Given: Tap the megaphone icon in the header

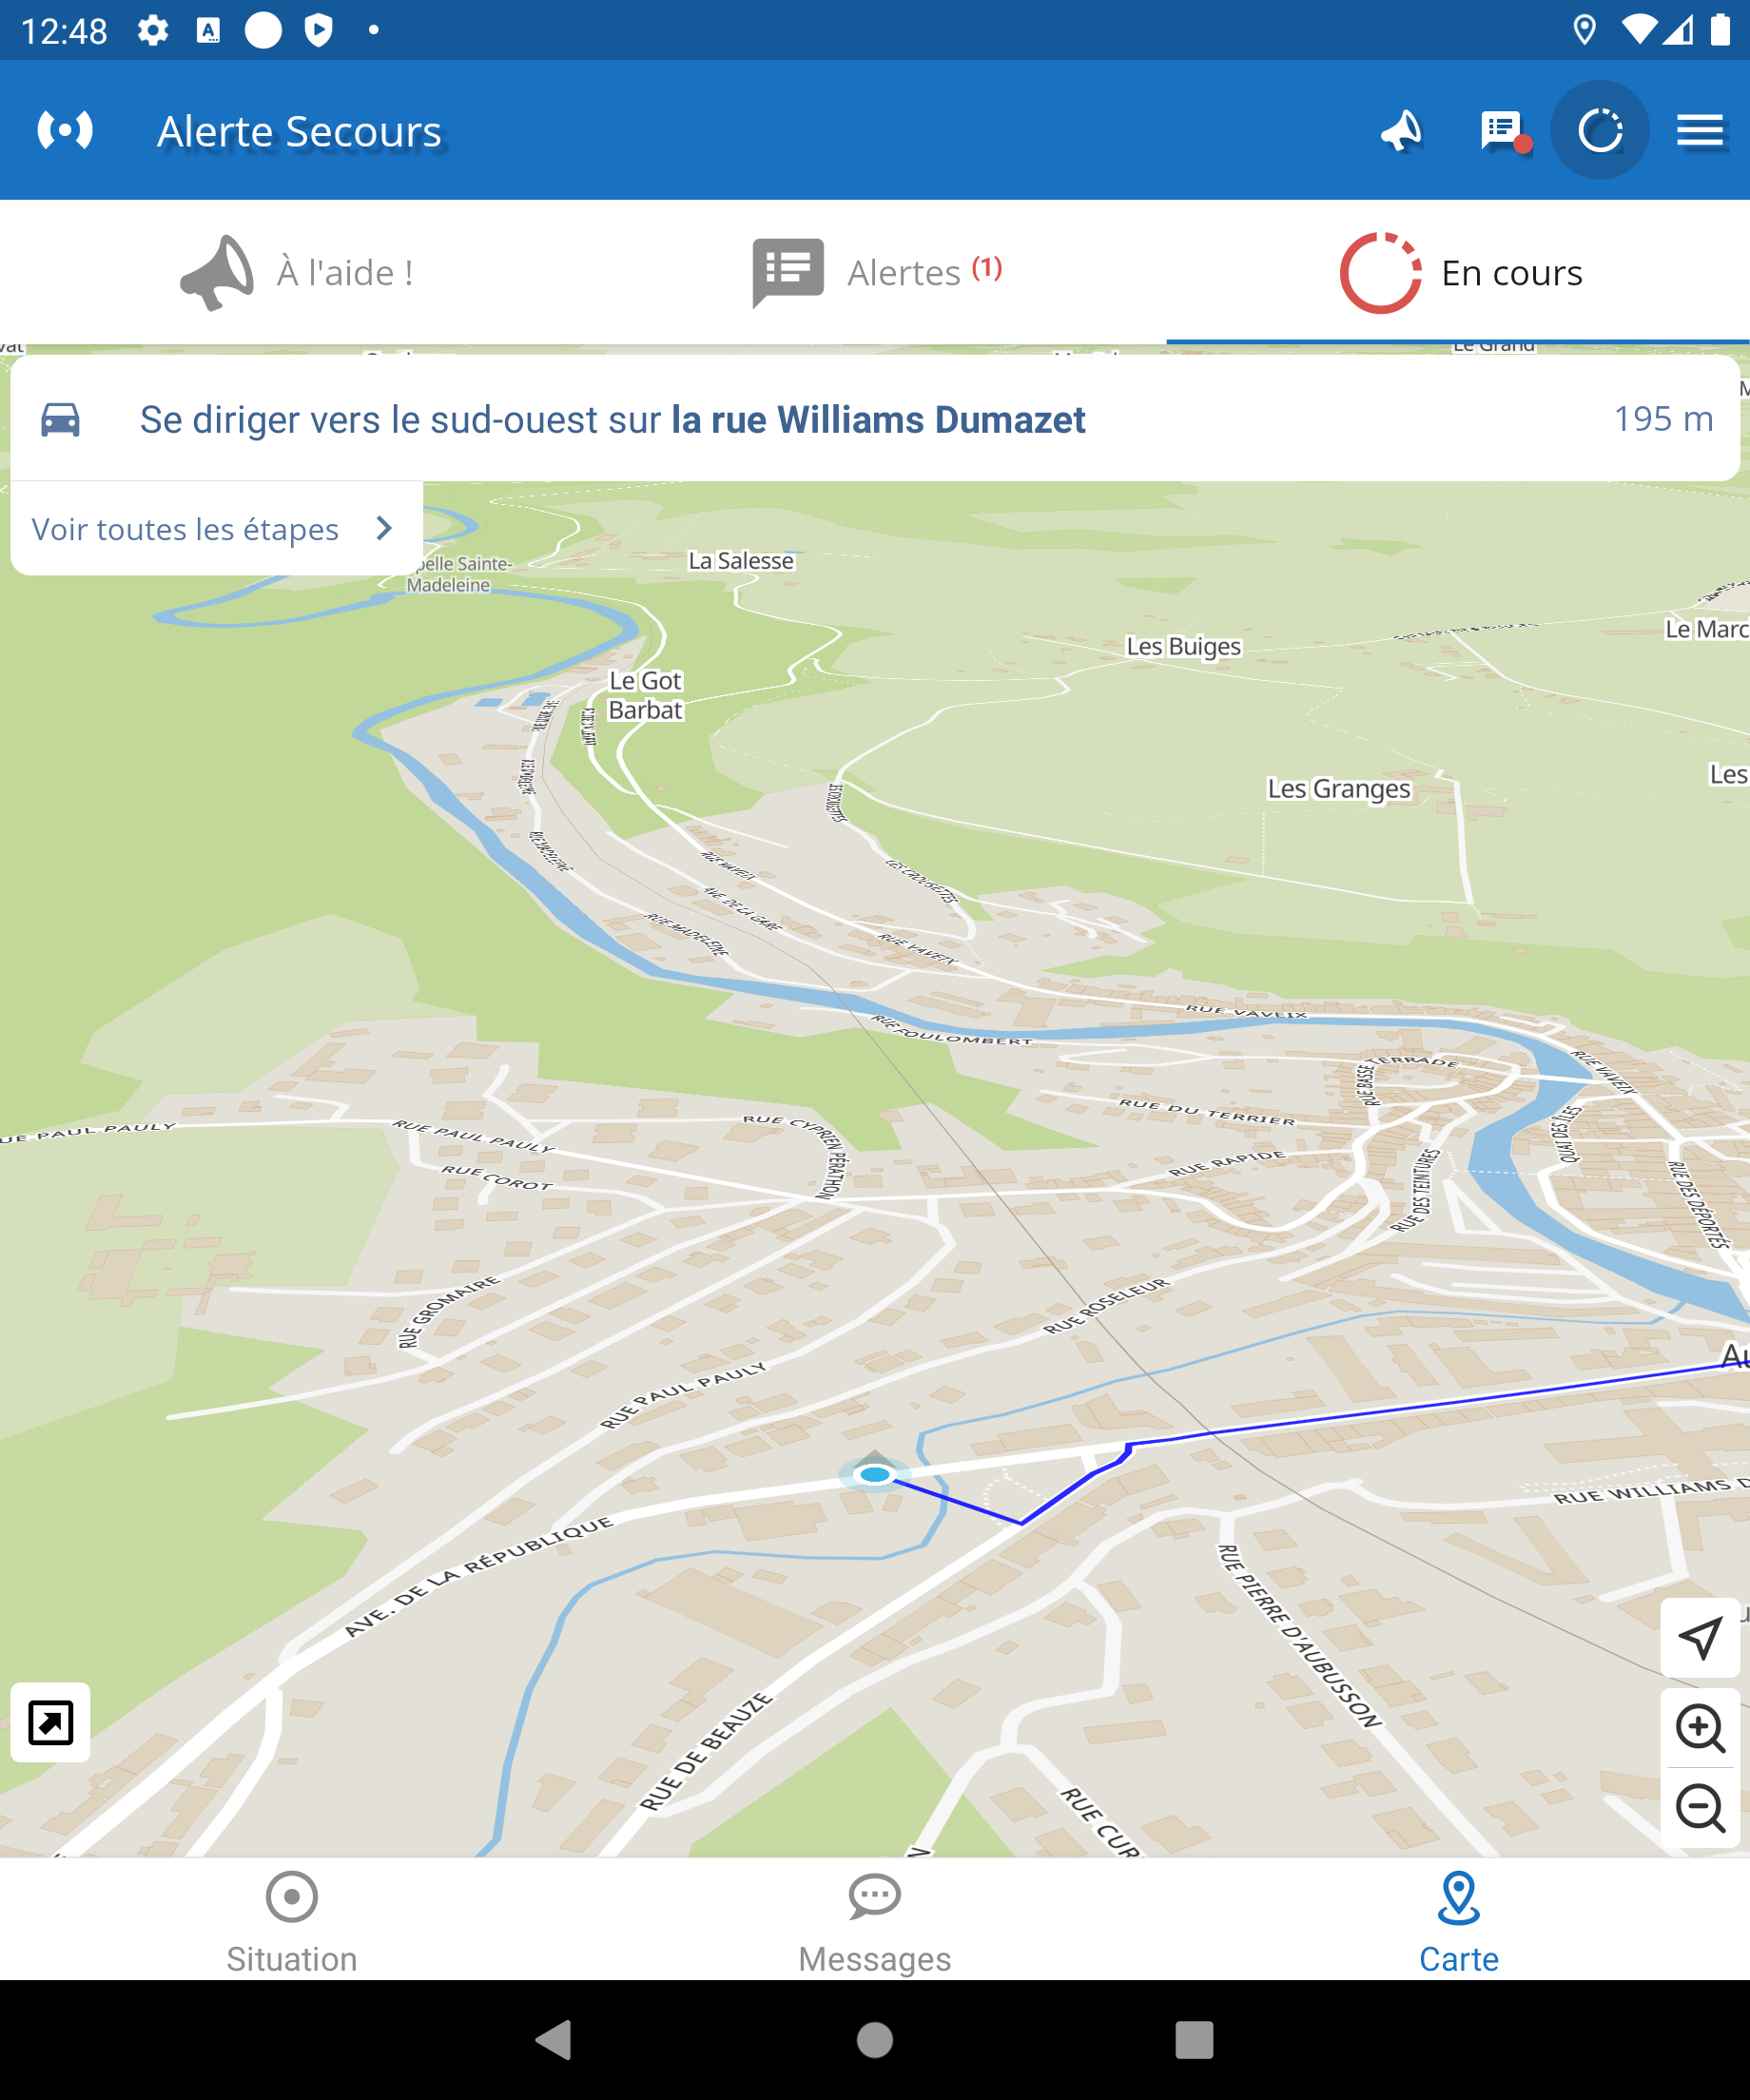Looking at the screenshot, I should coord(1401,131).
